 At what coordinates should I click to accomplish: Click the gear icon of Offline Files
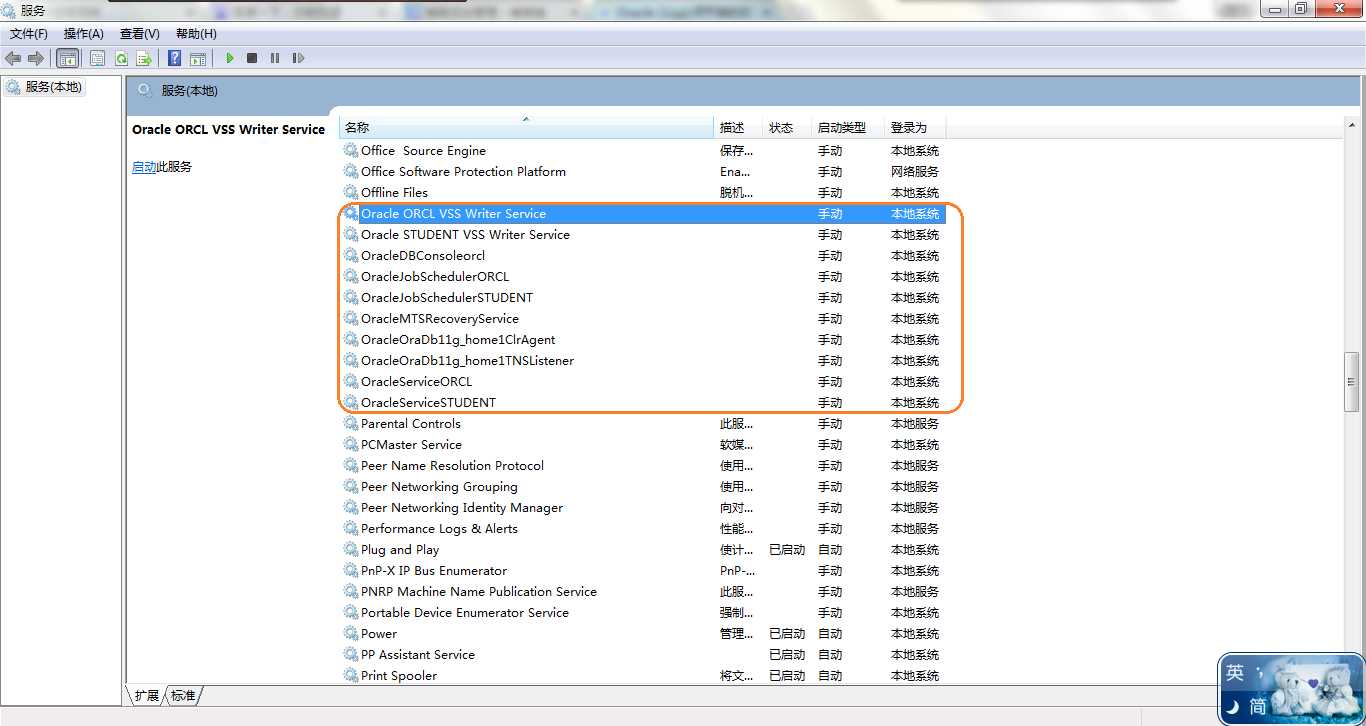351,192
